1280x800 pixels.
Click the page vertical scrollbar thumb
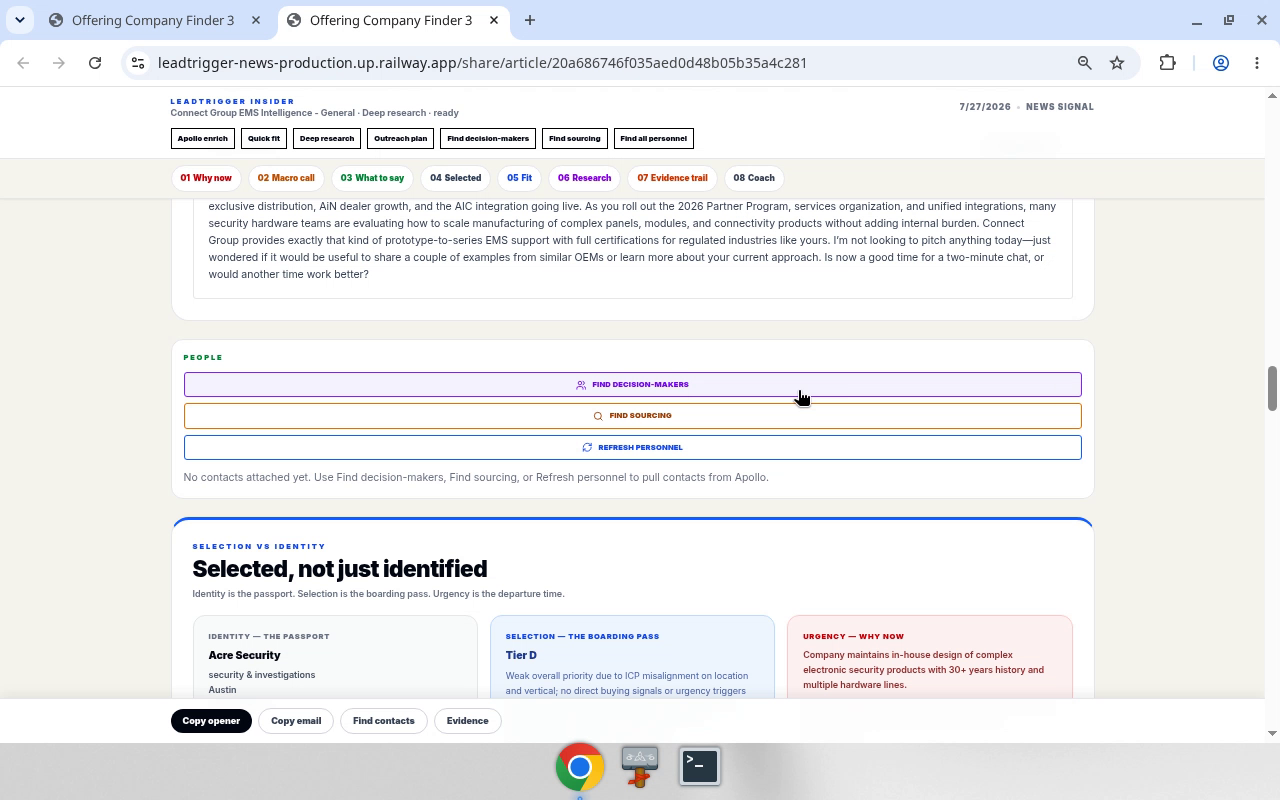pos(1272,388)
